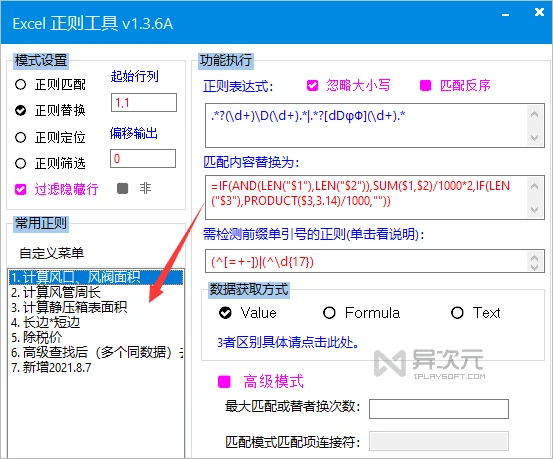Minimize the Excel 正则工具 window
Image resolution: width=553 pixels, height=459 pixels.
506,15
